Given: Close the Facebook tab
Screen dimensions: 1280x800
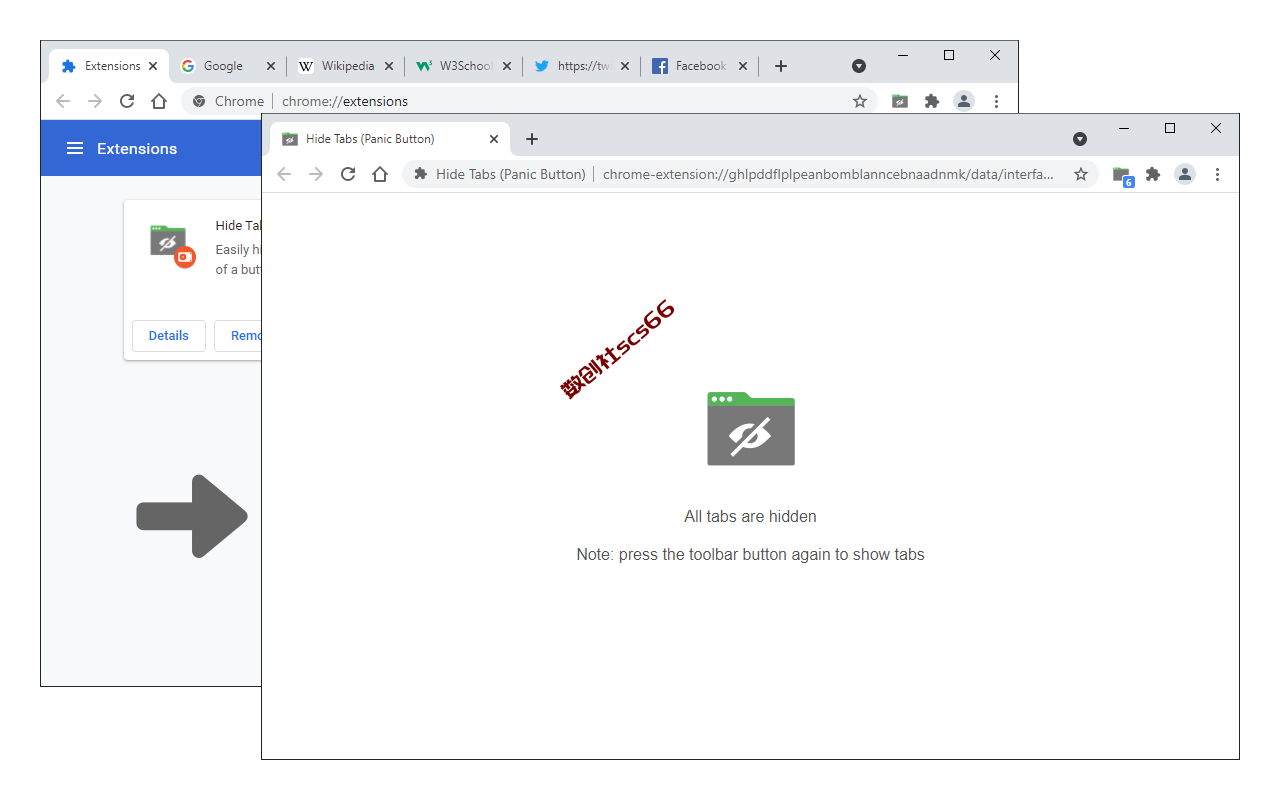Looking at the screenshot, I should 743,66.
